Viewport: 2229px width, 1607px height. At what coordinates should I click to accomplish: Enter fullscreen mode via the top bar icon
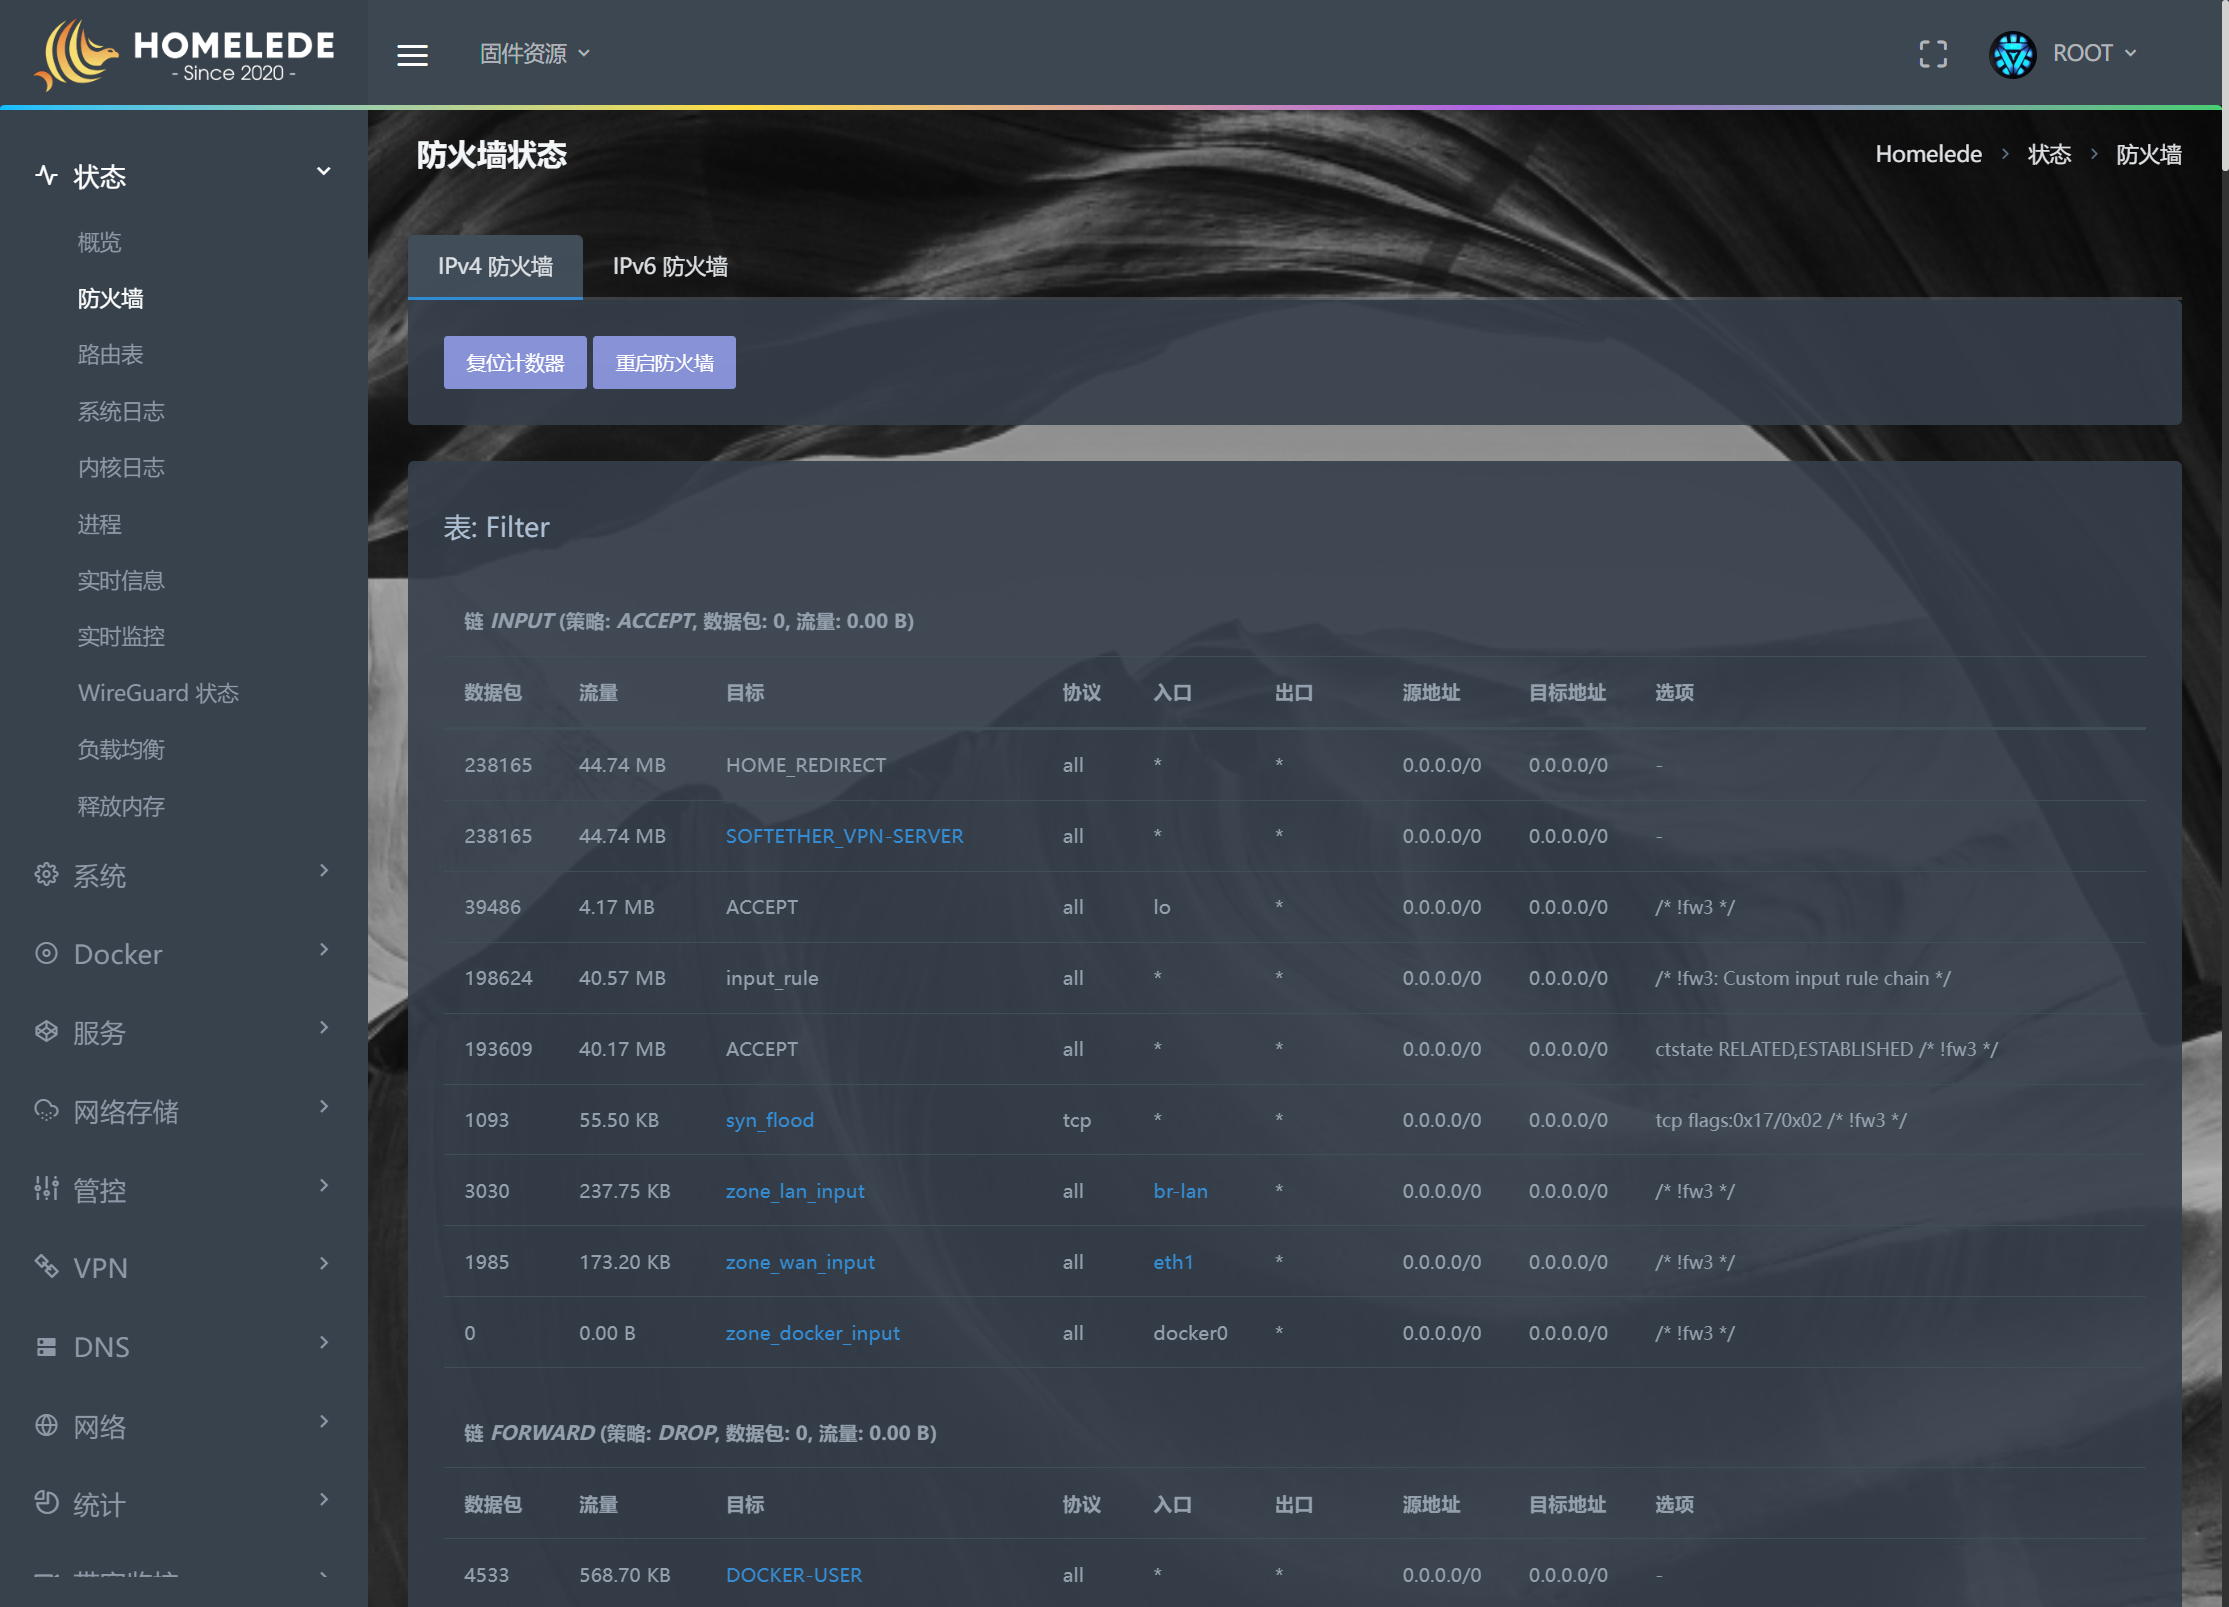(x=1933, y=54)
